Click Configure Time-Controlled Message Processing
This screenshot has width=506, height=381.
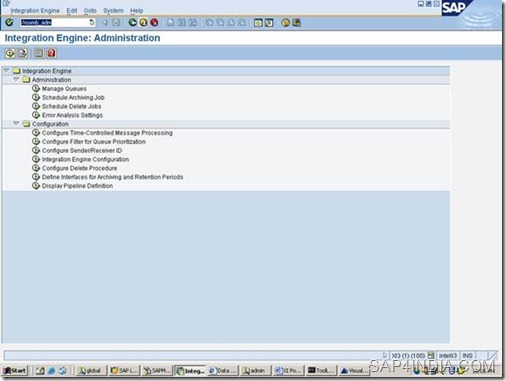pos(107,133)
